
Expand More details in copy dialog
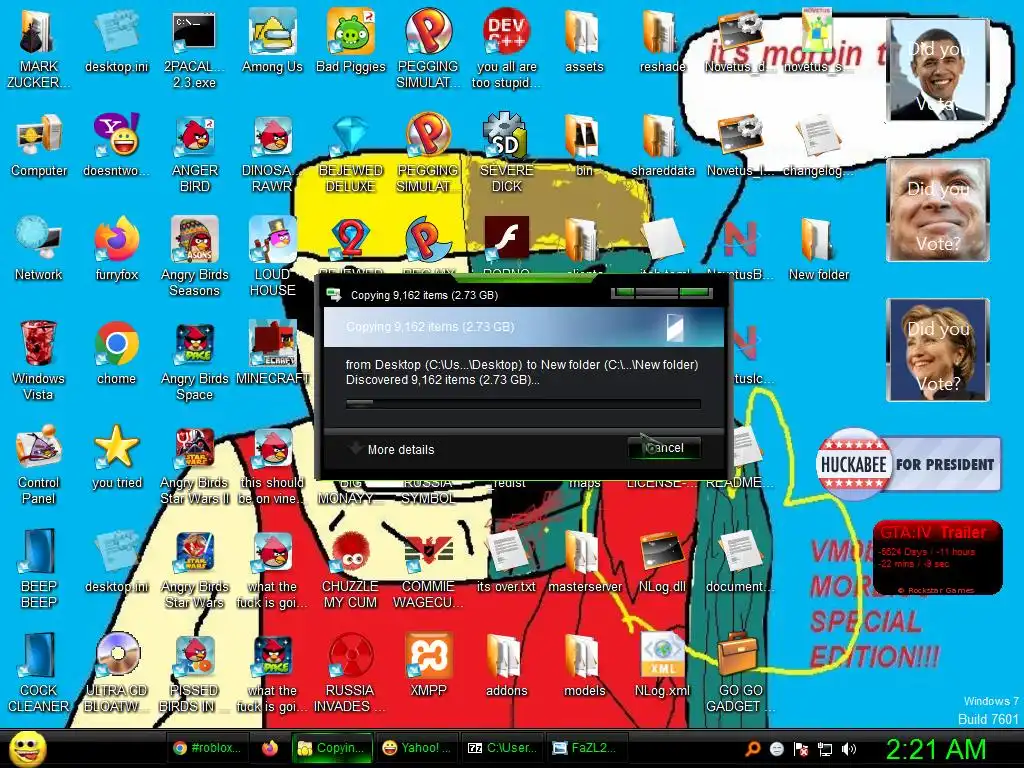pos(392,449)
